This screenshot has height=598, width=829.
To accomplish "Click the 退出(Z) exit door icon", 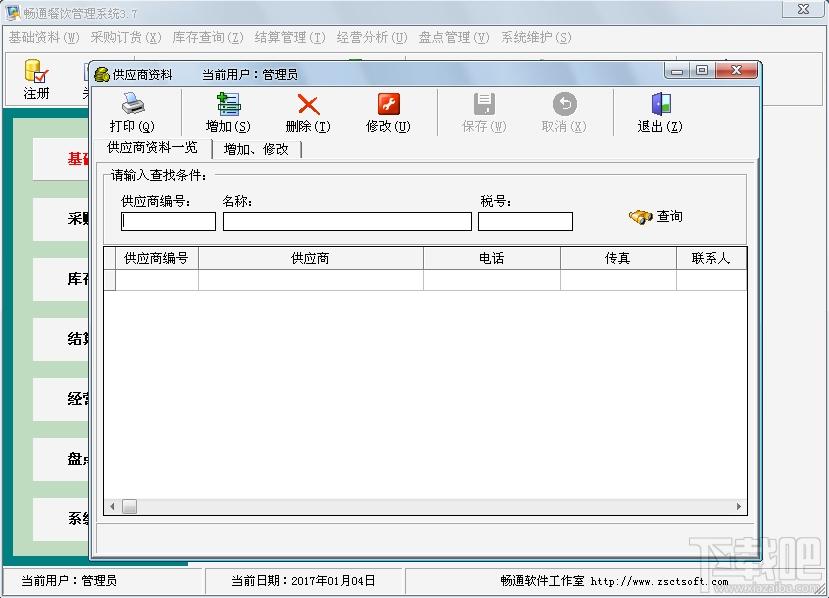I will [660, 104].
